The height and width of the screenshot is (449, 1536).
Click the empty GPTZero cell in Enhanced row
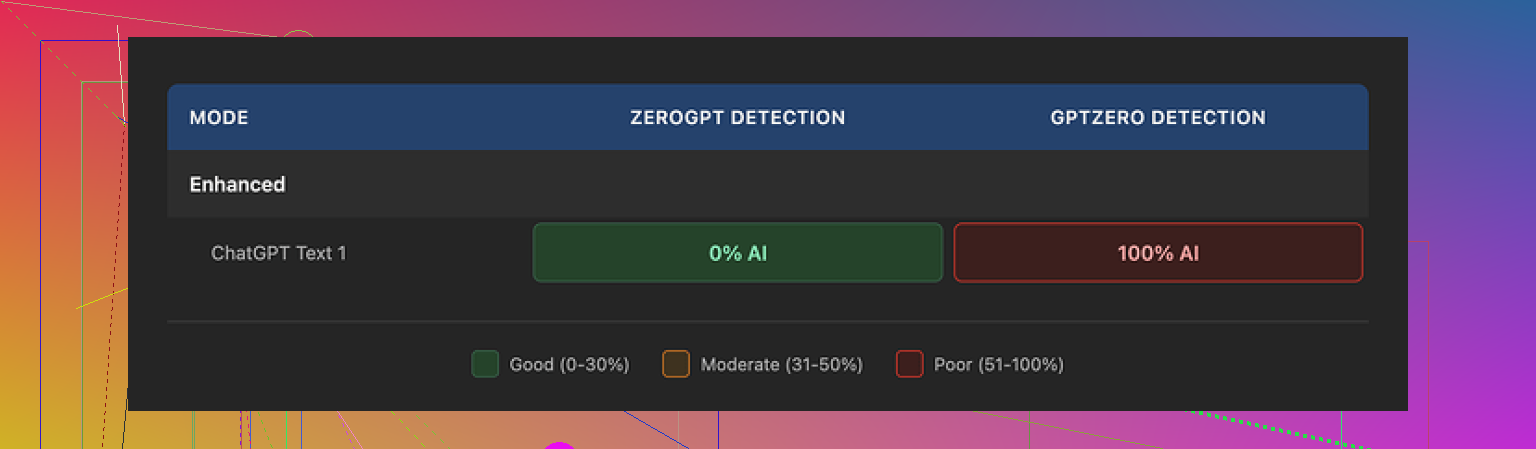tap(1157, 185)
